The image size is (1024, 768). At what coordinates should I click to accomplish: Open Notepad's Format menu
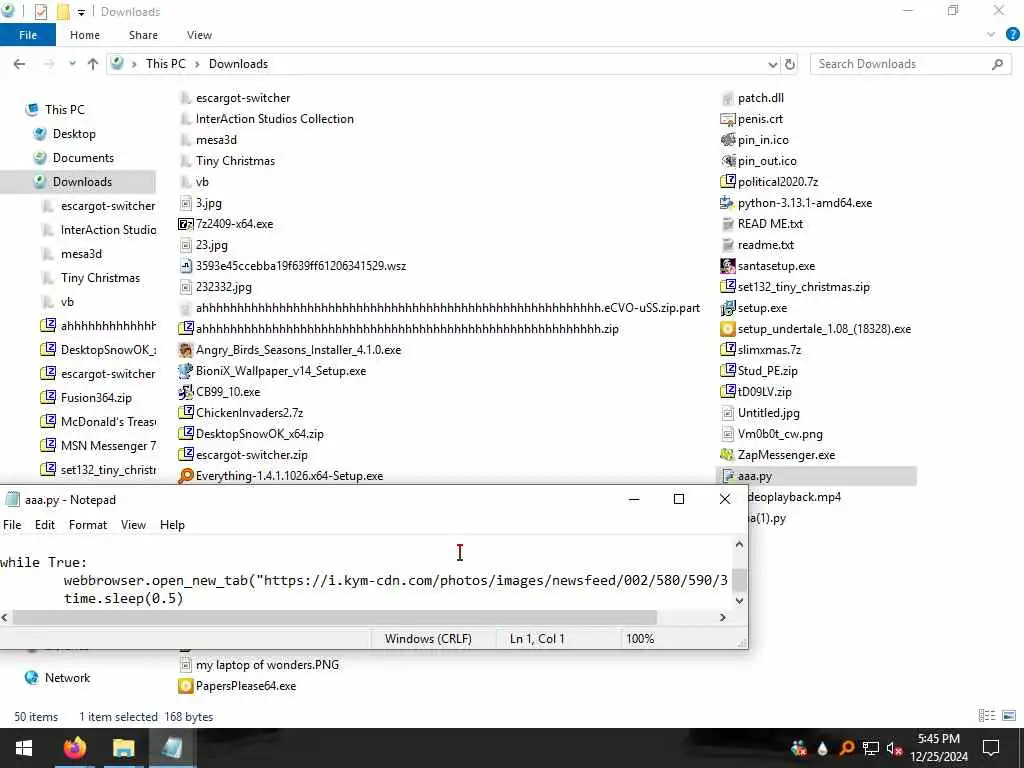pos(88,524)
